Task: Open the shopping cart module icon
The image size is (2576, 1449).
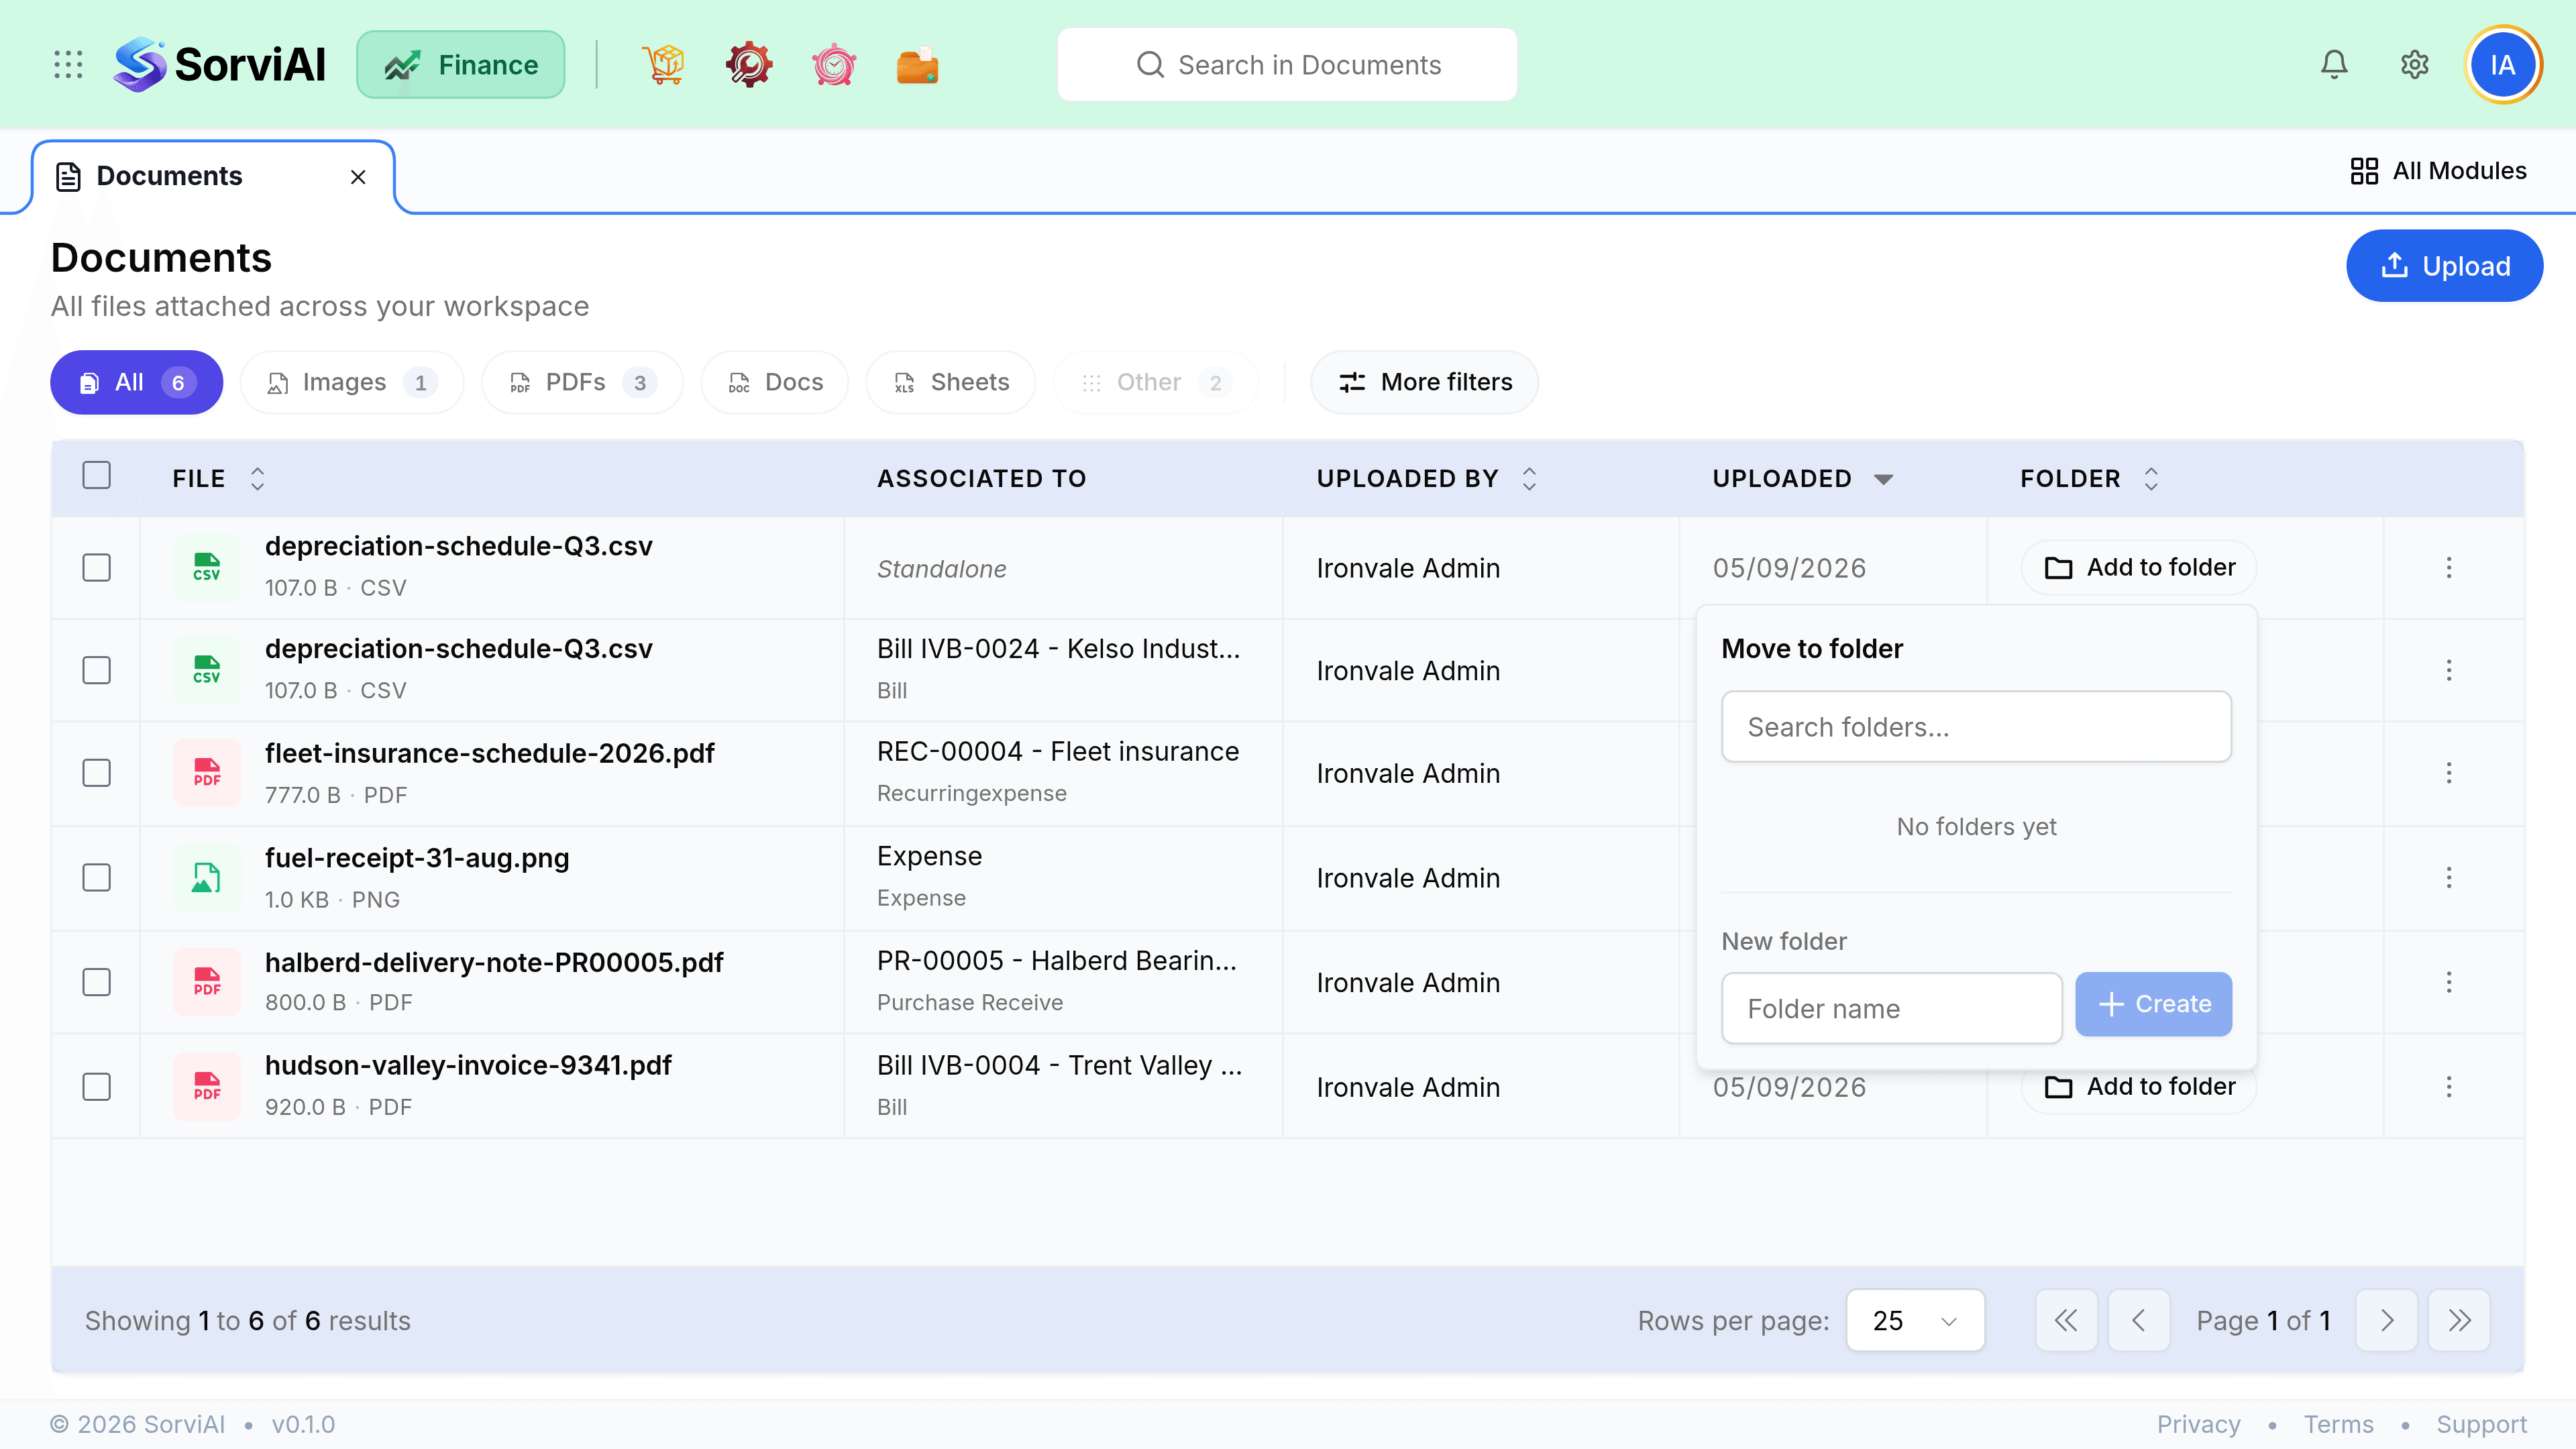Action: click(663, 65)
